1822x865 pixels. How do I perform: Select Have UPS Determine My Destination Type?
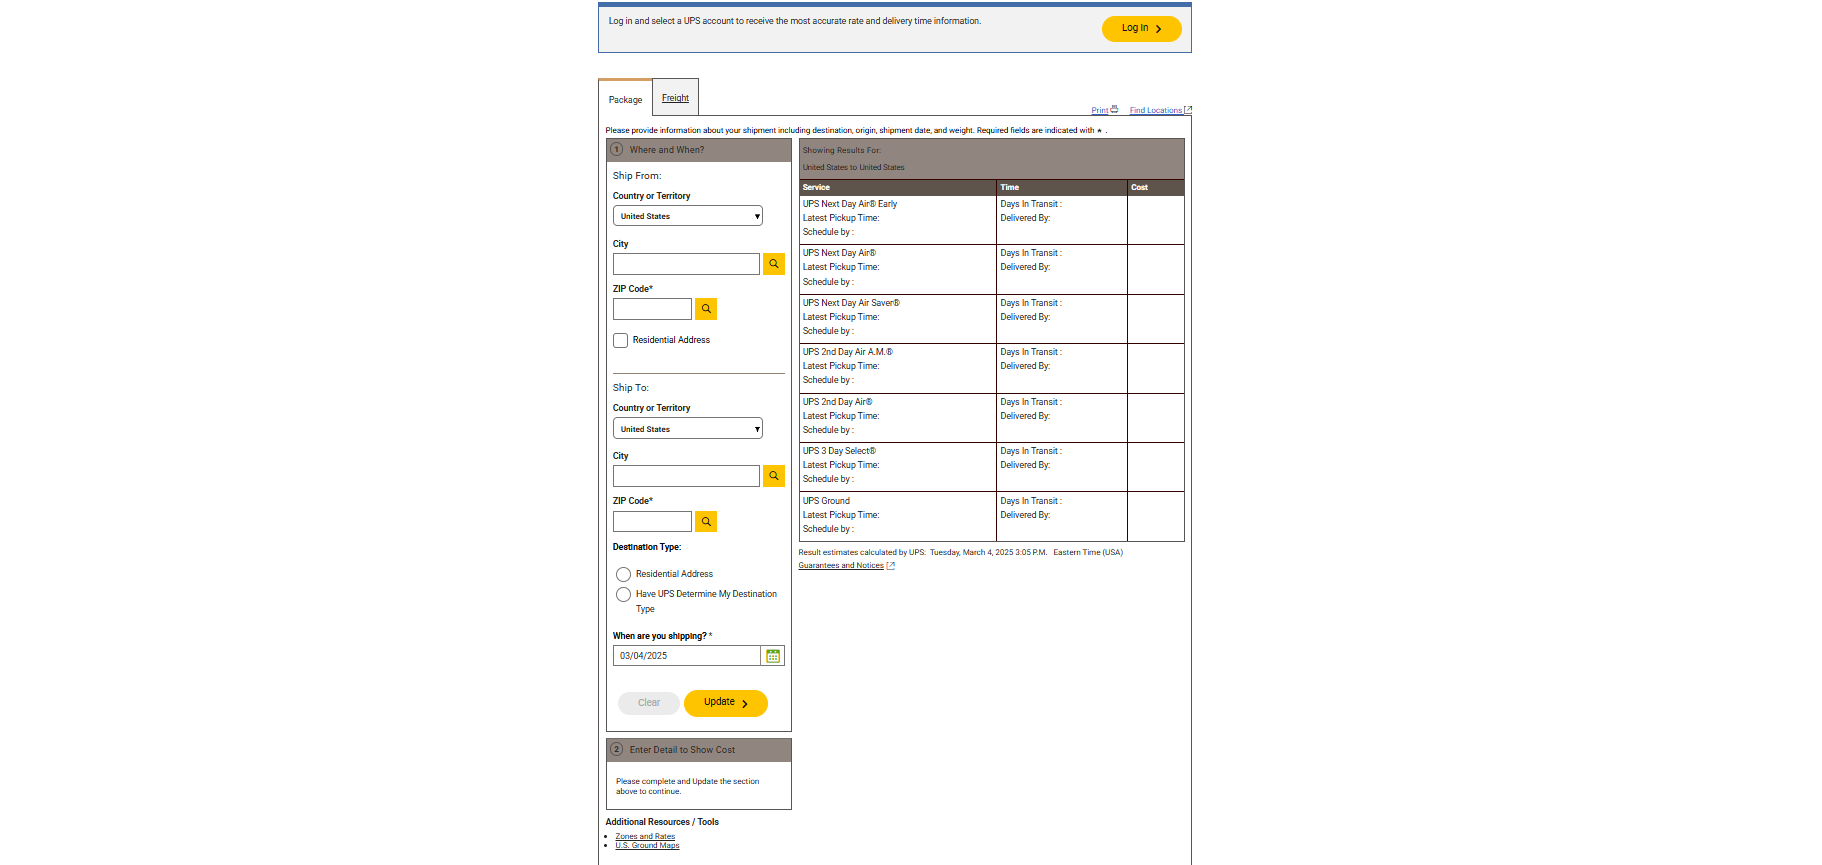click(624, 594)
